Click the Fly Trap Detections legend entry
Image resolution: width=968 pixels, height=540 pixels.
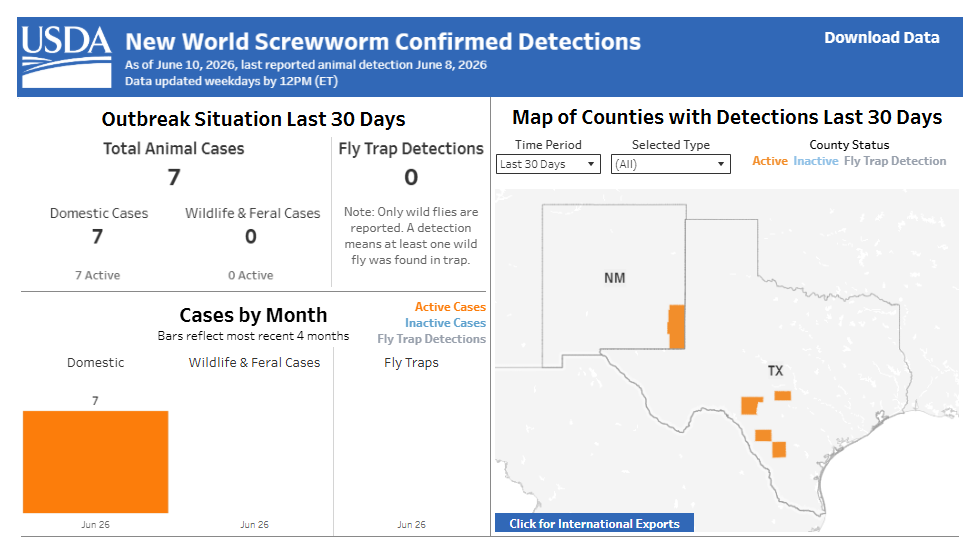pyautogui.click(x=432, y=339)
